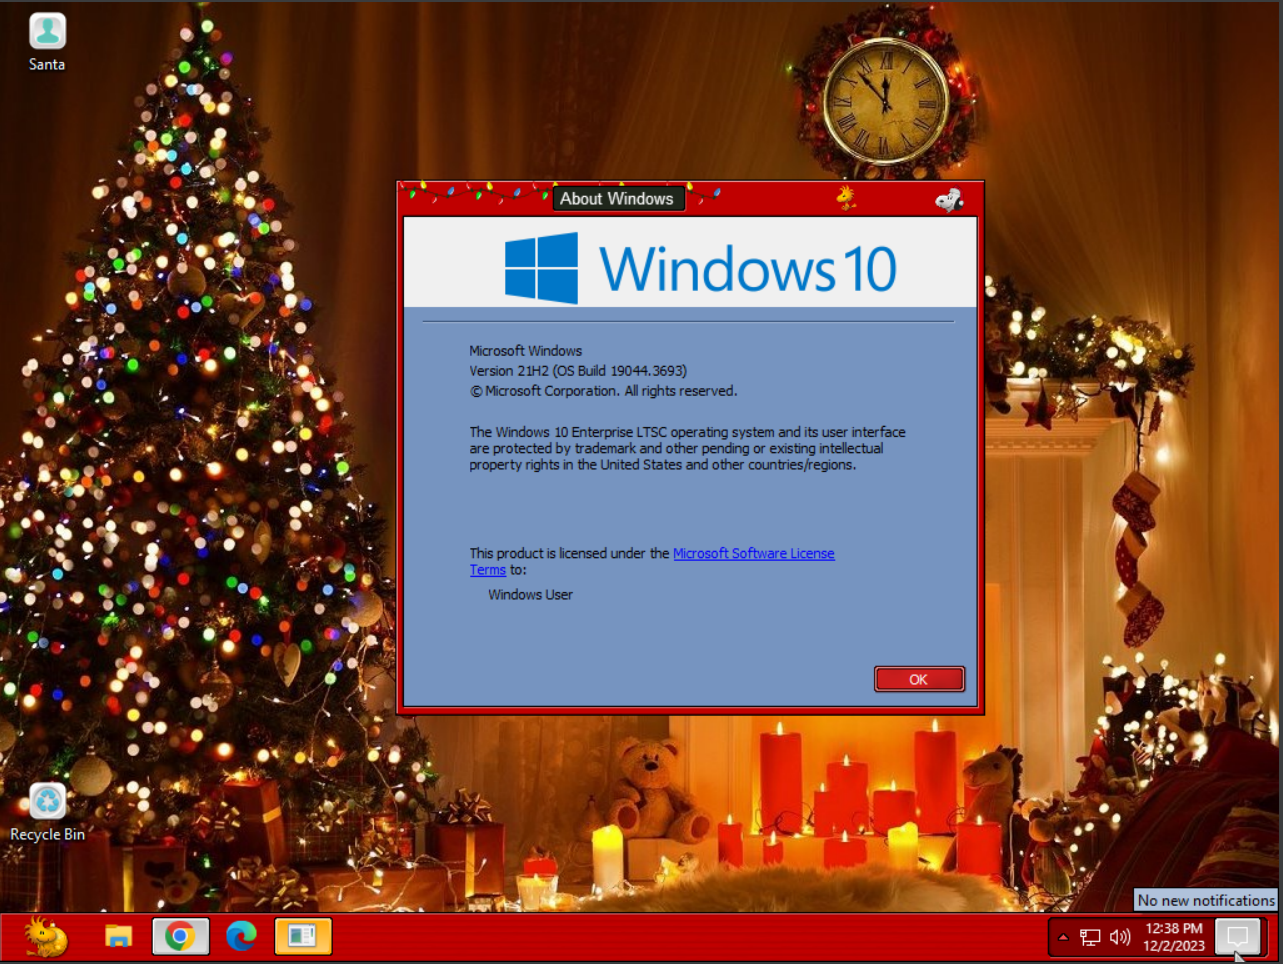The height and width of the screenshot is (964, 1283).
Task: Launch Microsoft Edge from the taskbar
Action: click(241, 937)
